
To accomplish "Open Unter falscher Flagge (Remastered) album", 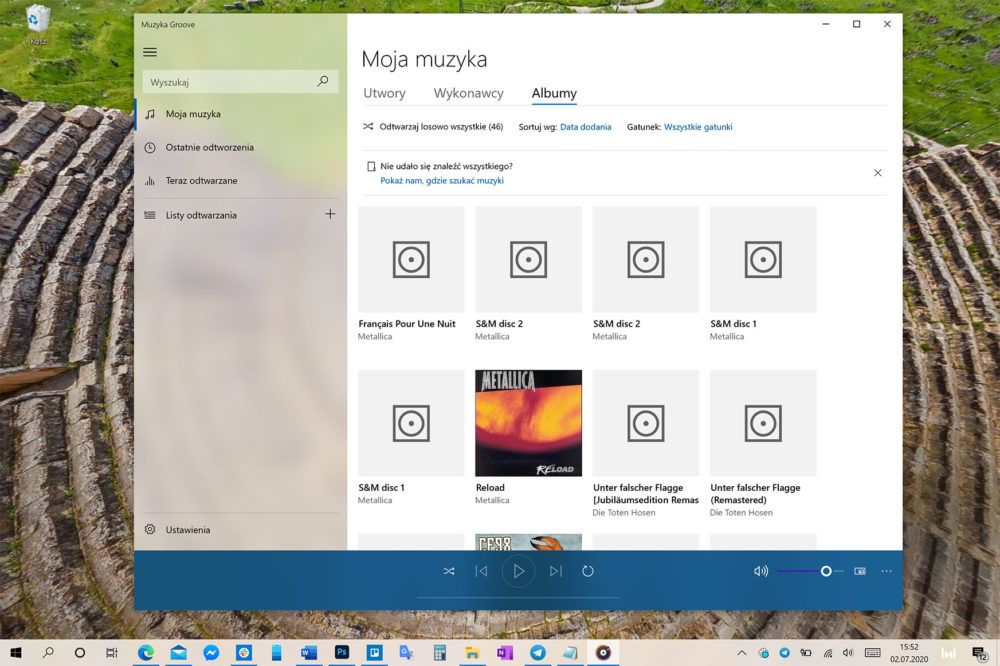I will coord(763,423).
